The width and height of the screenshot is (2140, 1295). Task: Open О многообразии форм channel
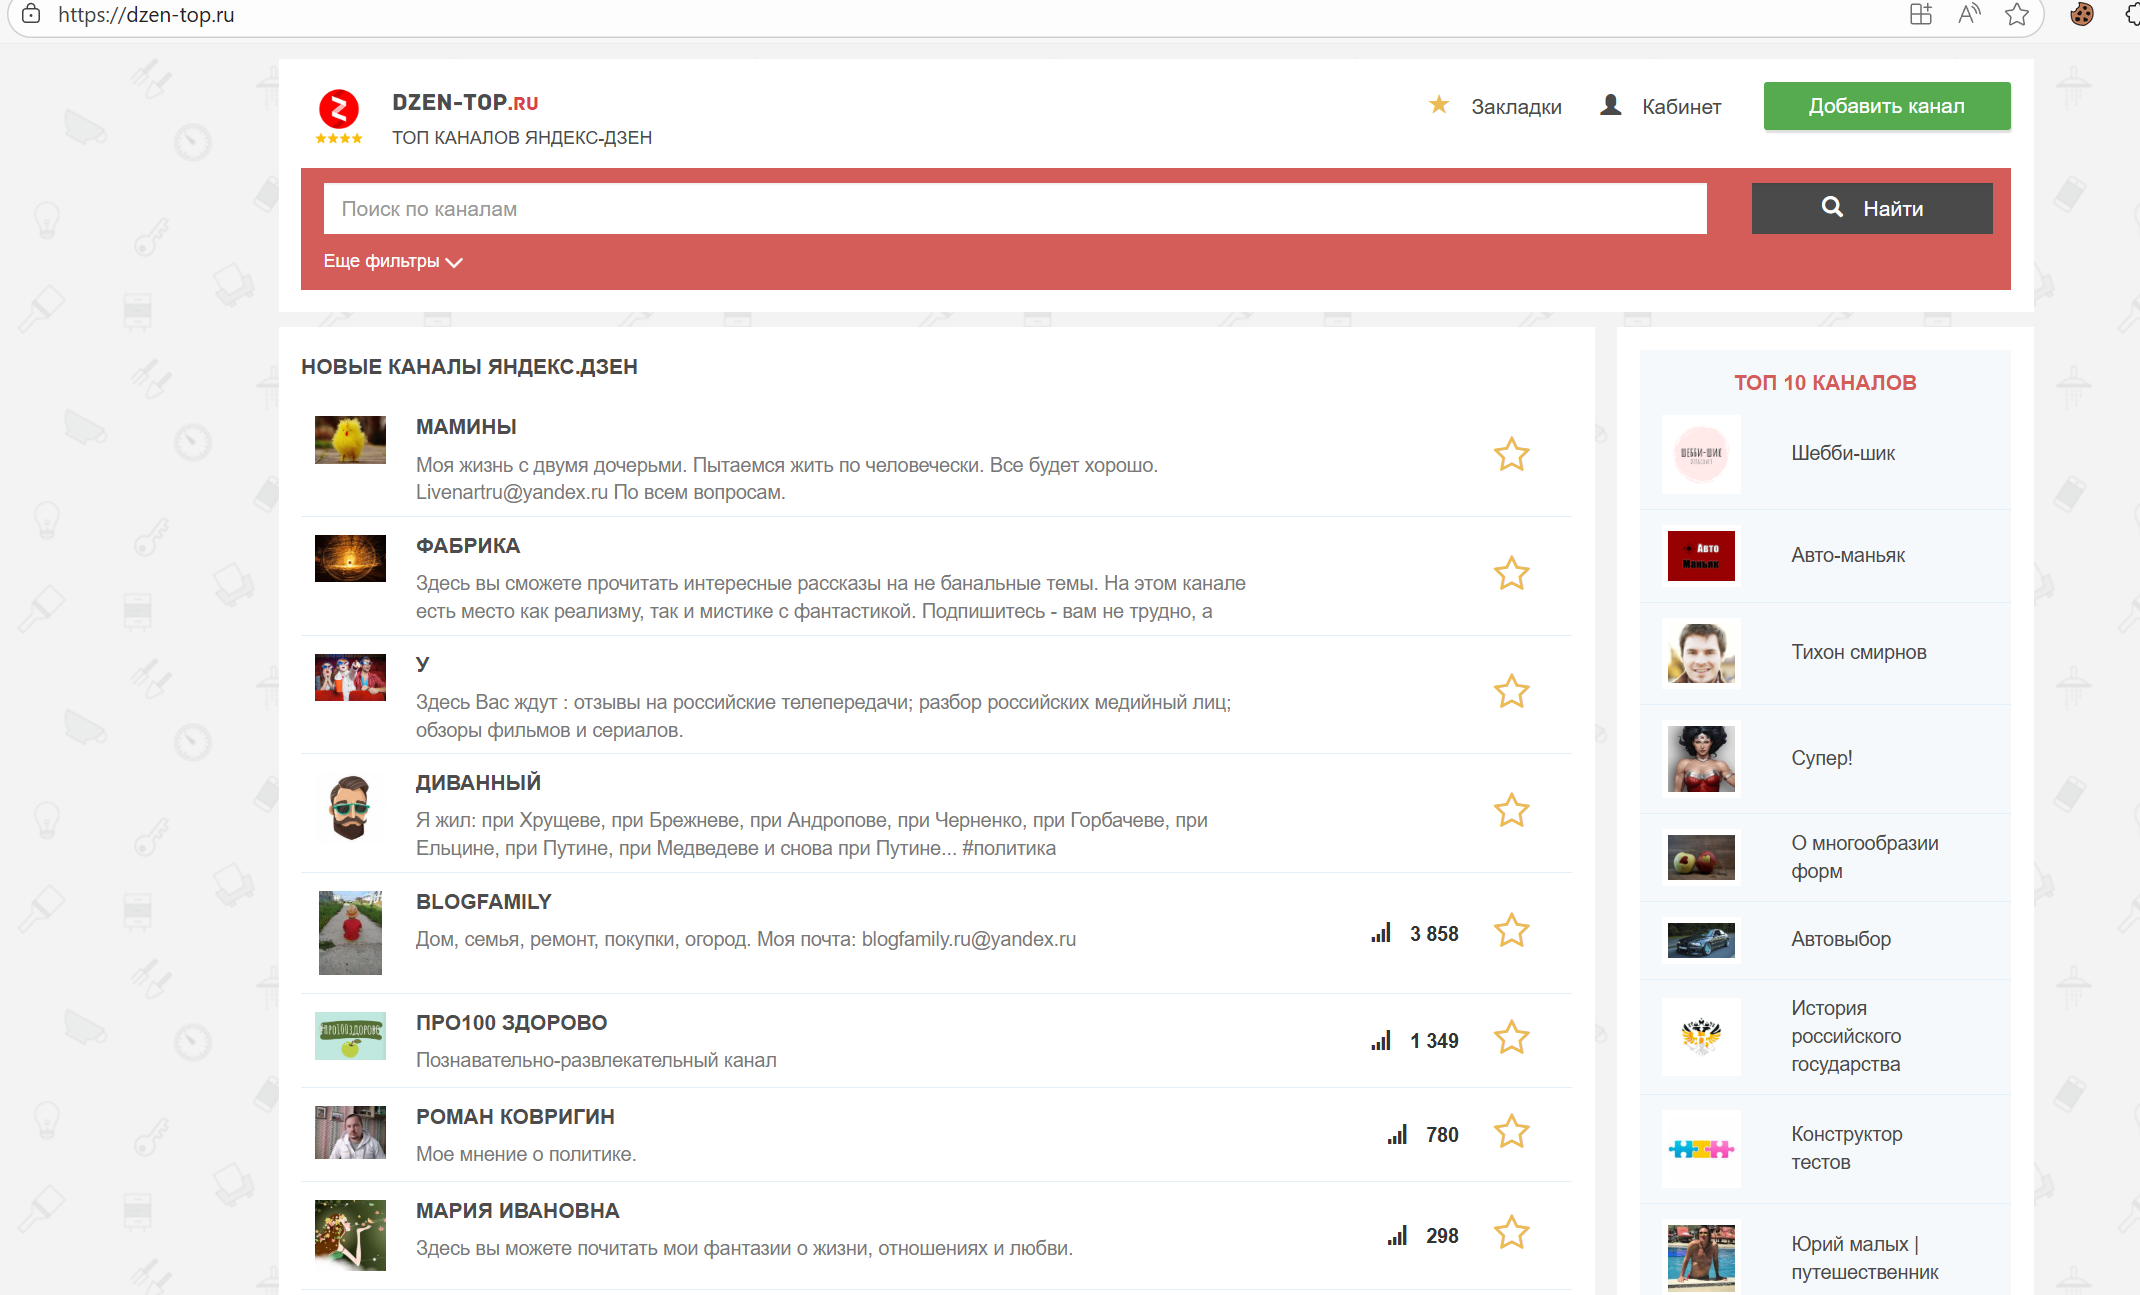point(1864,857)
